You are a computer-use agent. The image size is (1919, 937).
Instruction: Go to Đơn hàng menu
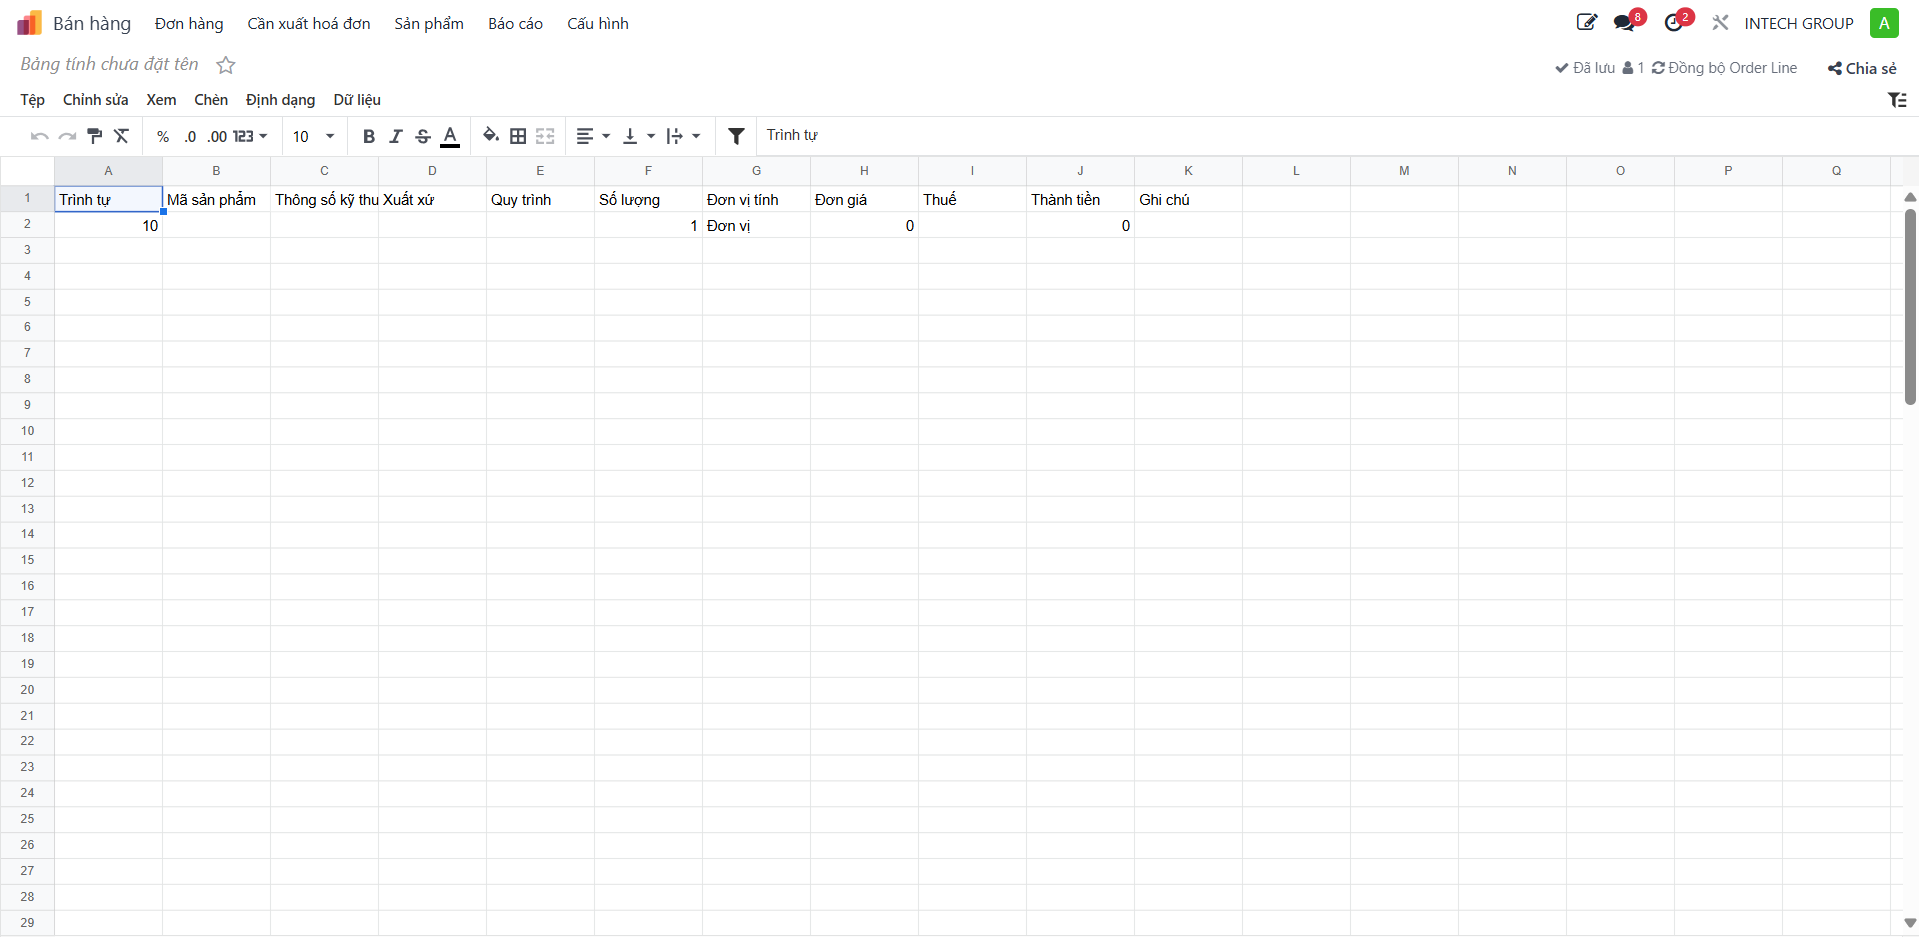(189, 24)
